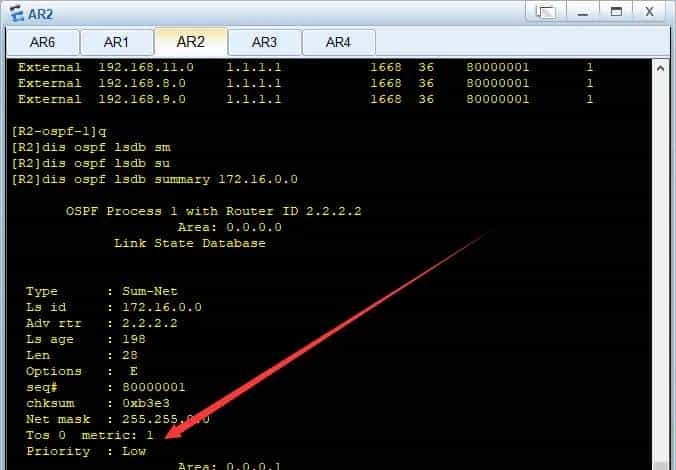Click the 'dis ospf lsdb sm' line

coord(91,147)
